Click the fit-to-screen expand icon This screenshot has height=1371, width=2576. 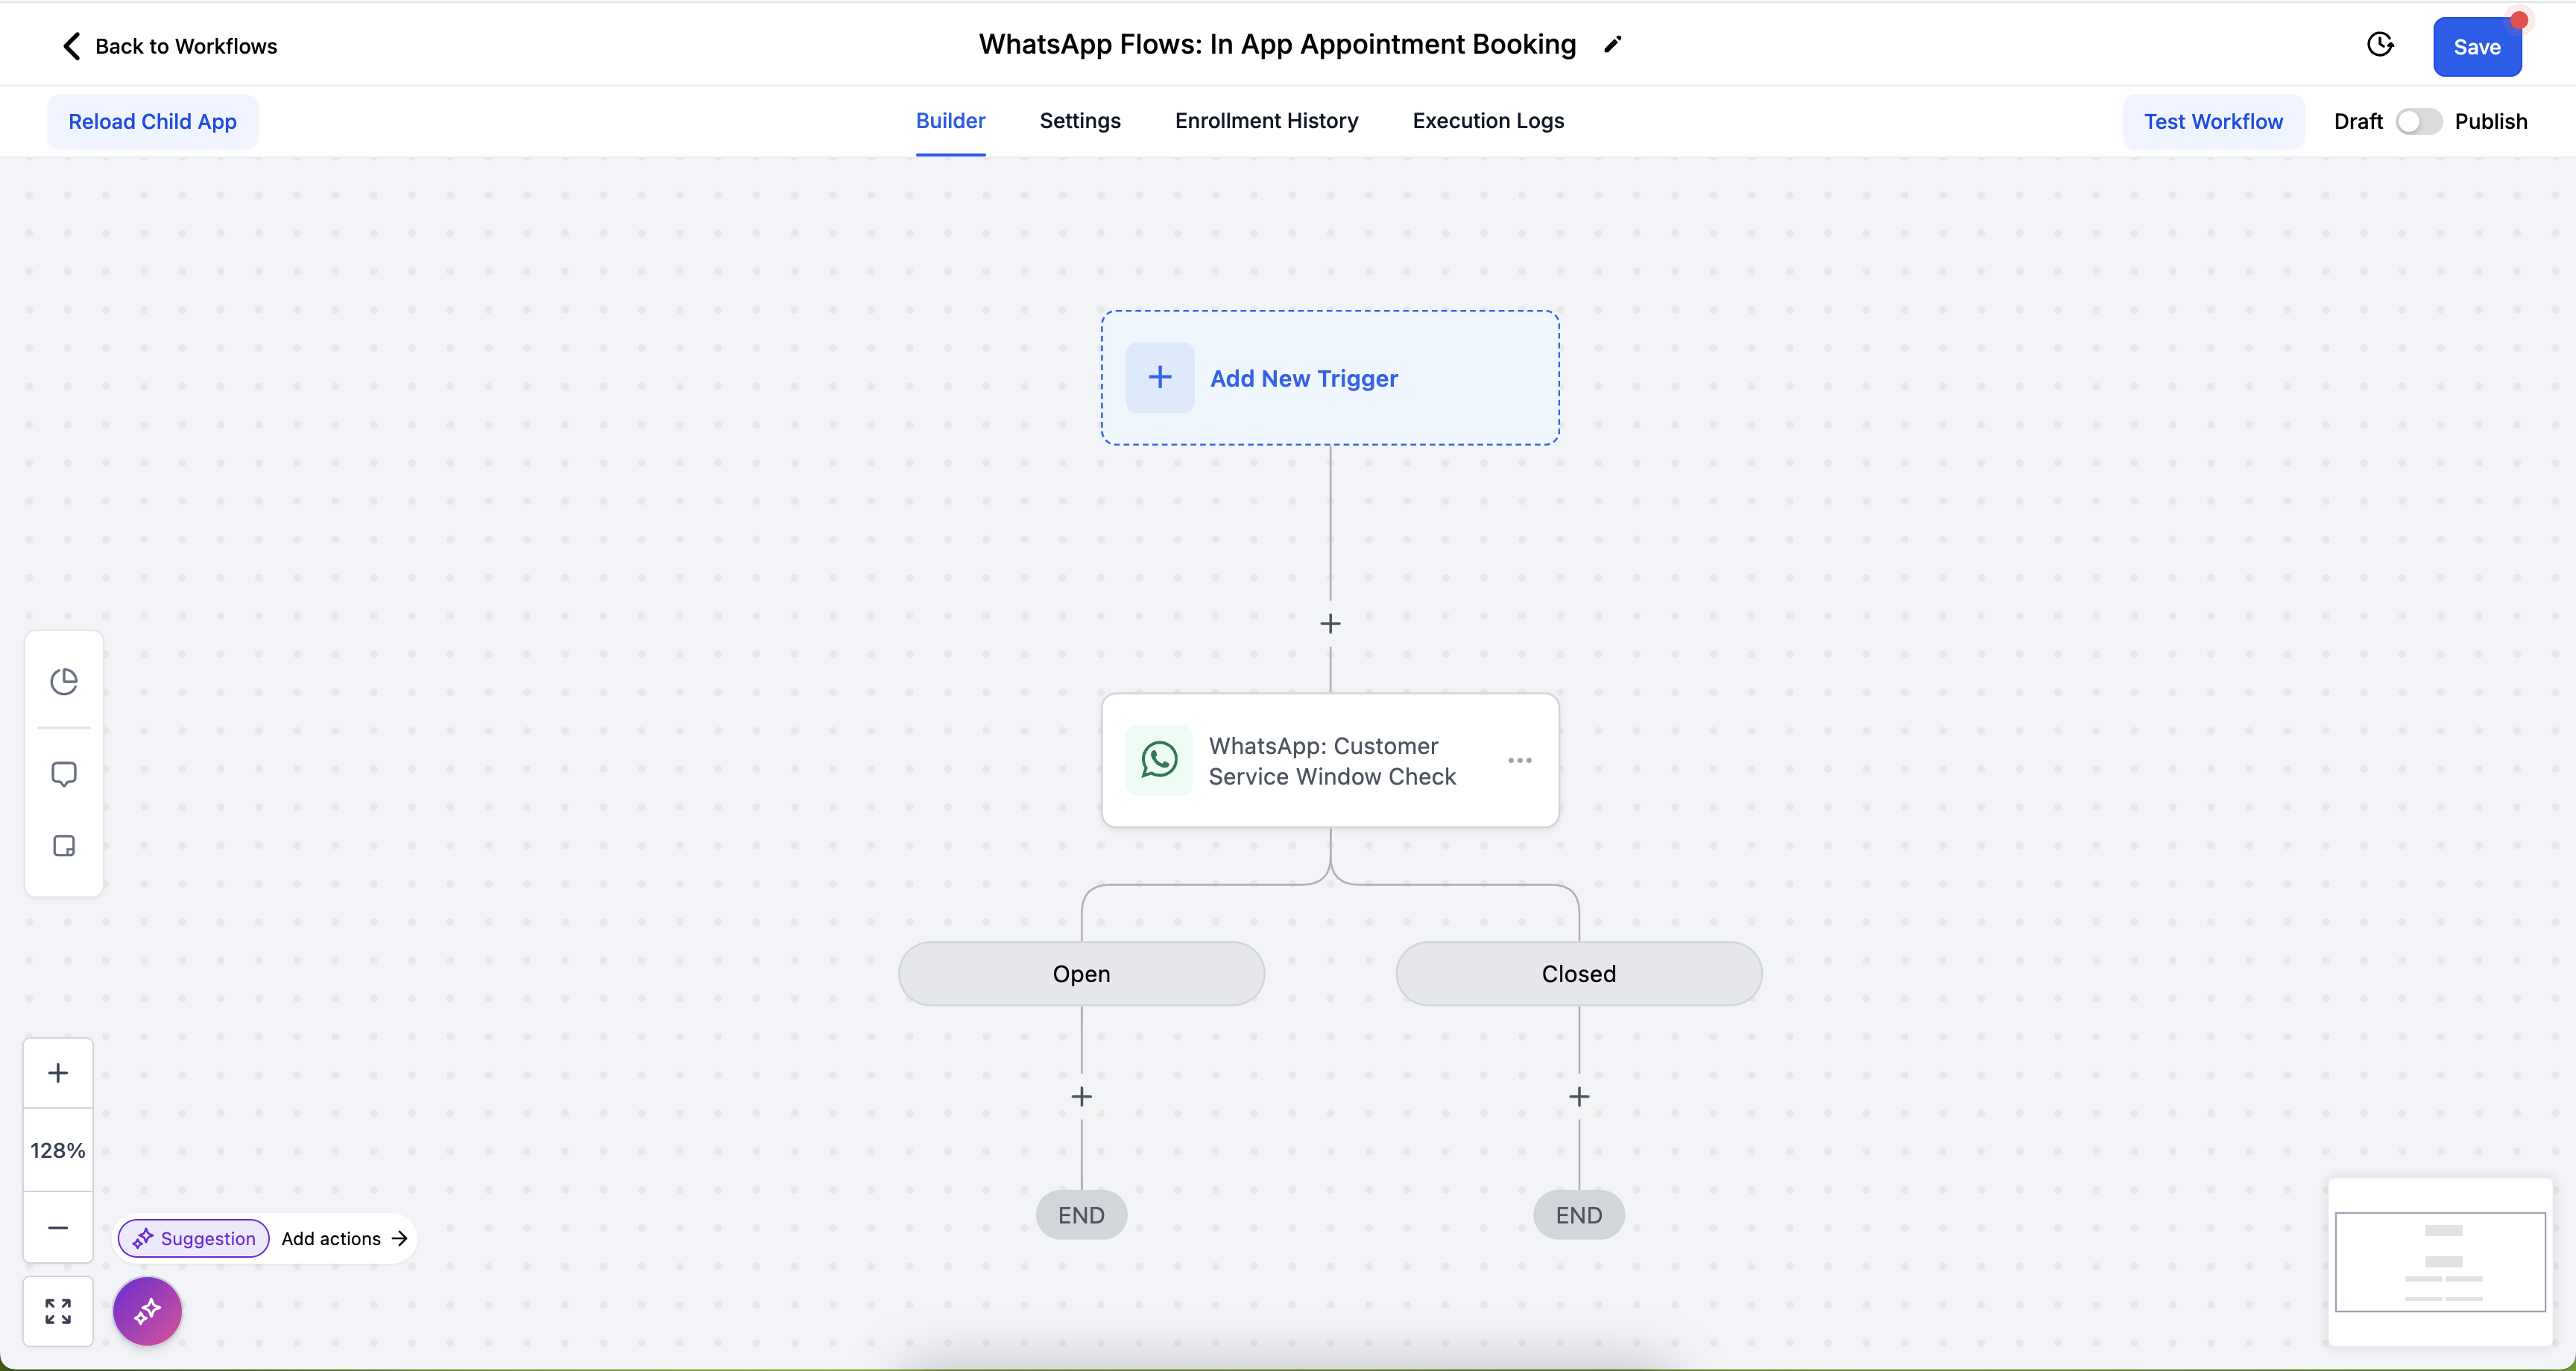coord(58,1311)
